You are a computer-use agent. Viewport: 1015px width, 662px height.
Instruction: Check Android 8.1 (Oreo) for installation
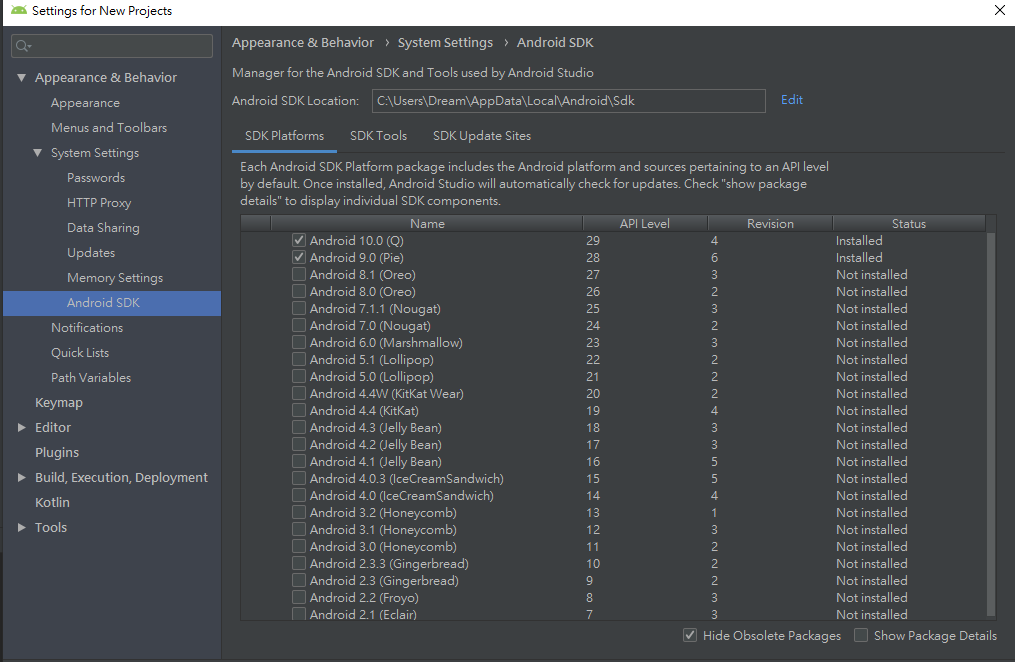pyautogui.click(x=298, y=274)
